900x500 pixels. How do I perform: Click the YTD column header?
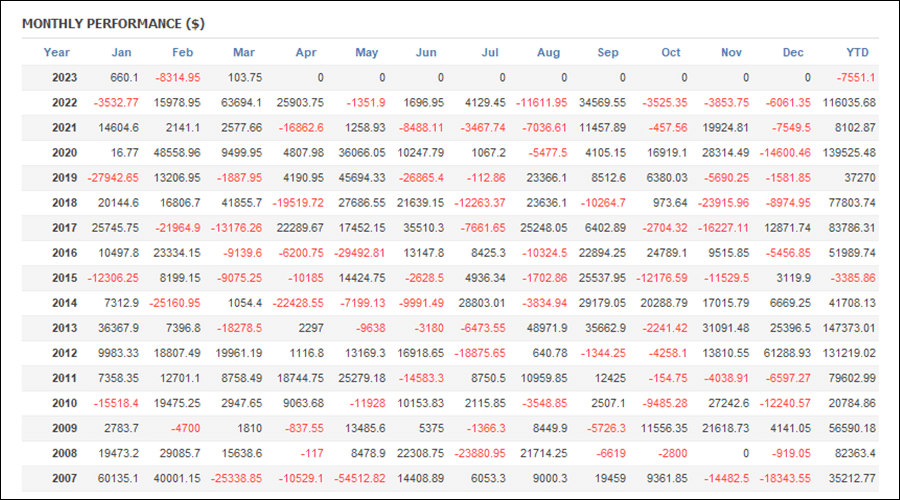coord(858,52)
